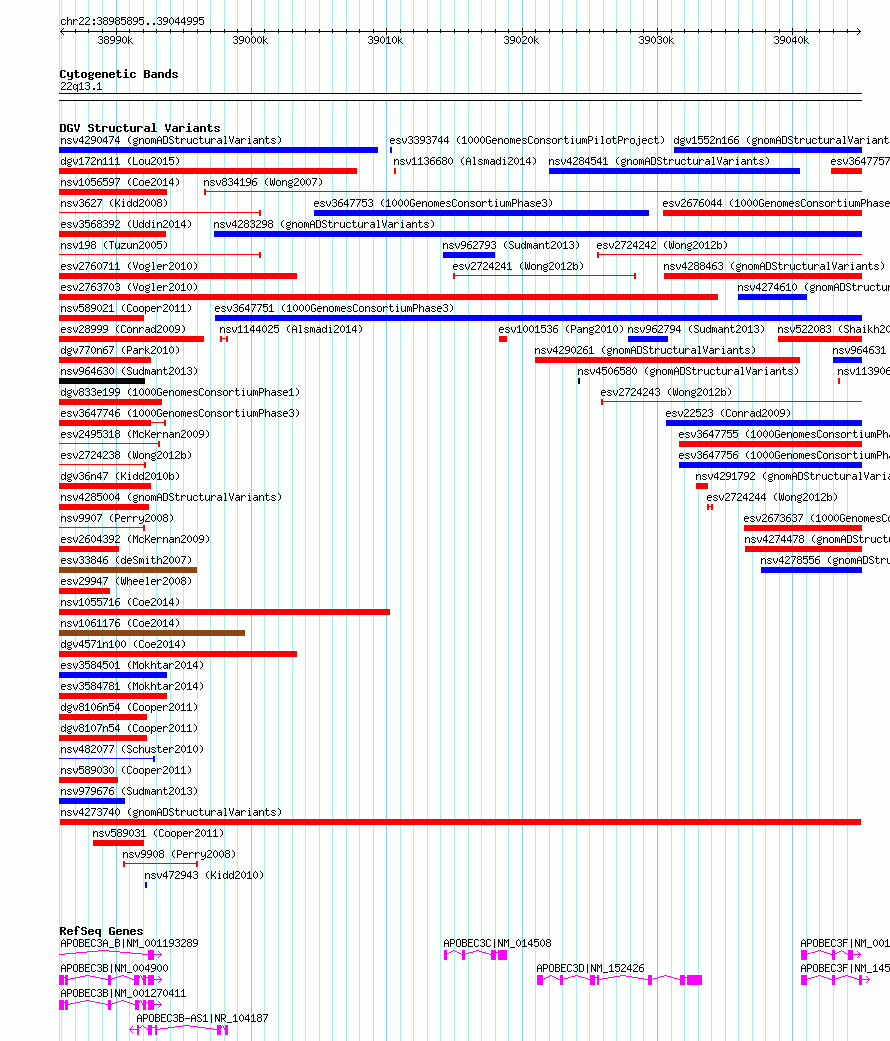Screen dimensions: 890x1041
Task: Select esv3568392 (Uddin2014) label
Action: 126,224
